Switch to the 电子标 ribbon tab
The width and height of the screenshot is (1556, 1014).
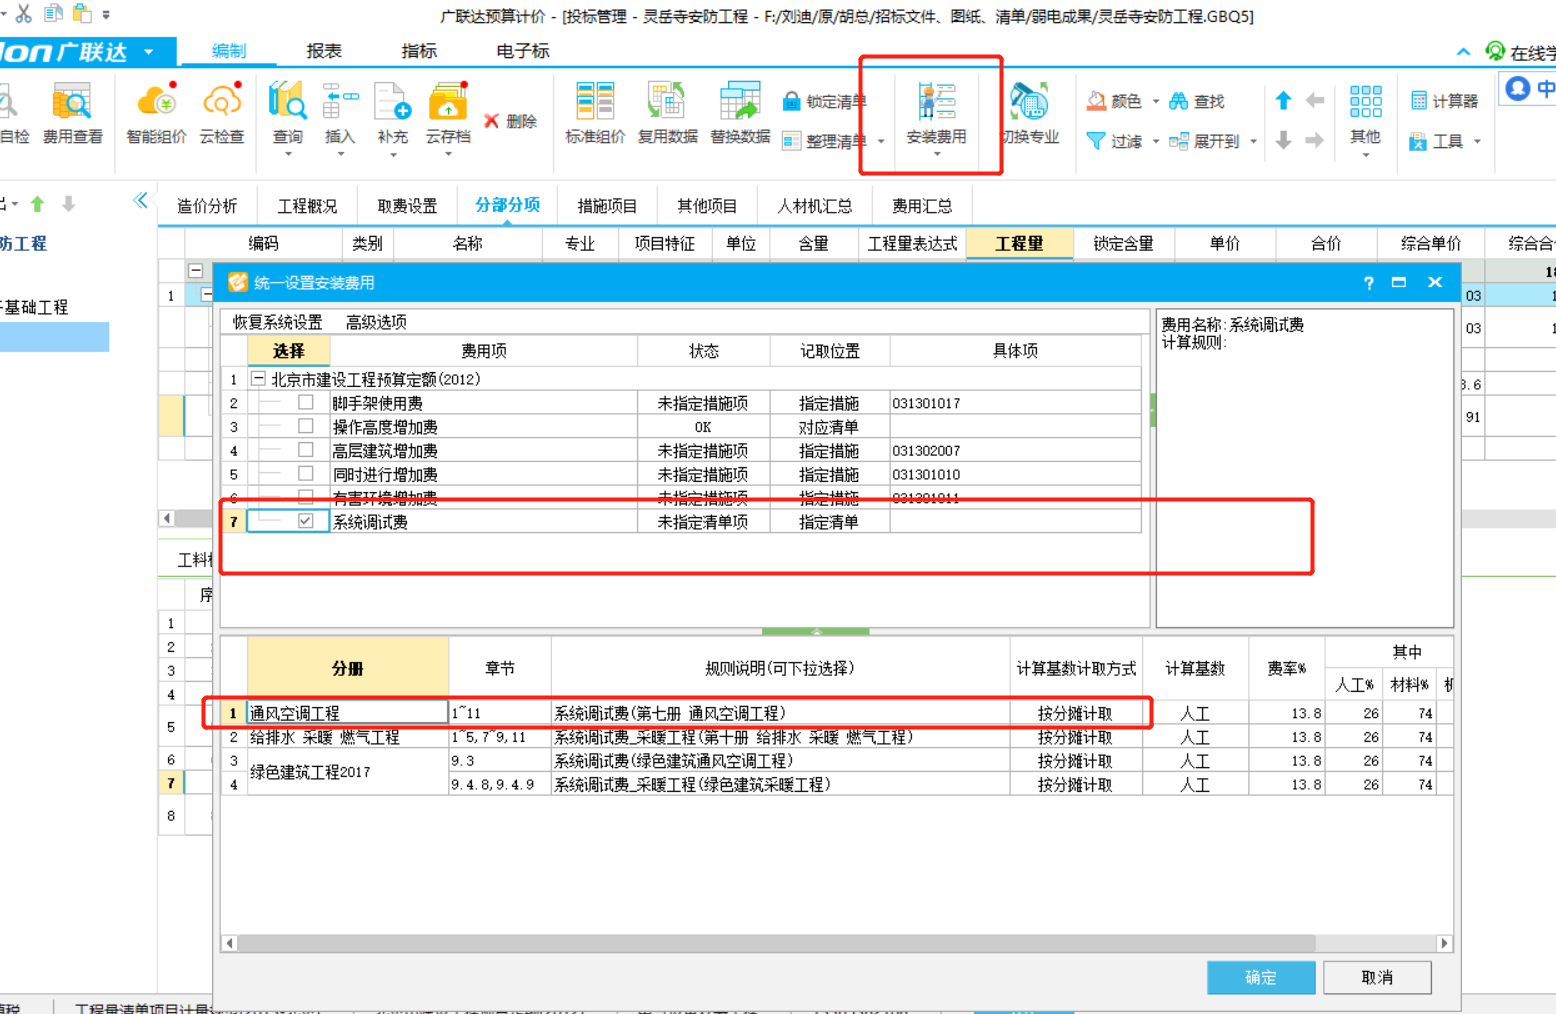(522, 51)
